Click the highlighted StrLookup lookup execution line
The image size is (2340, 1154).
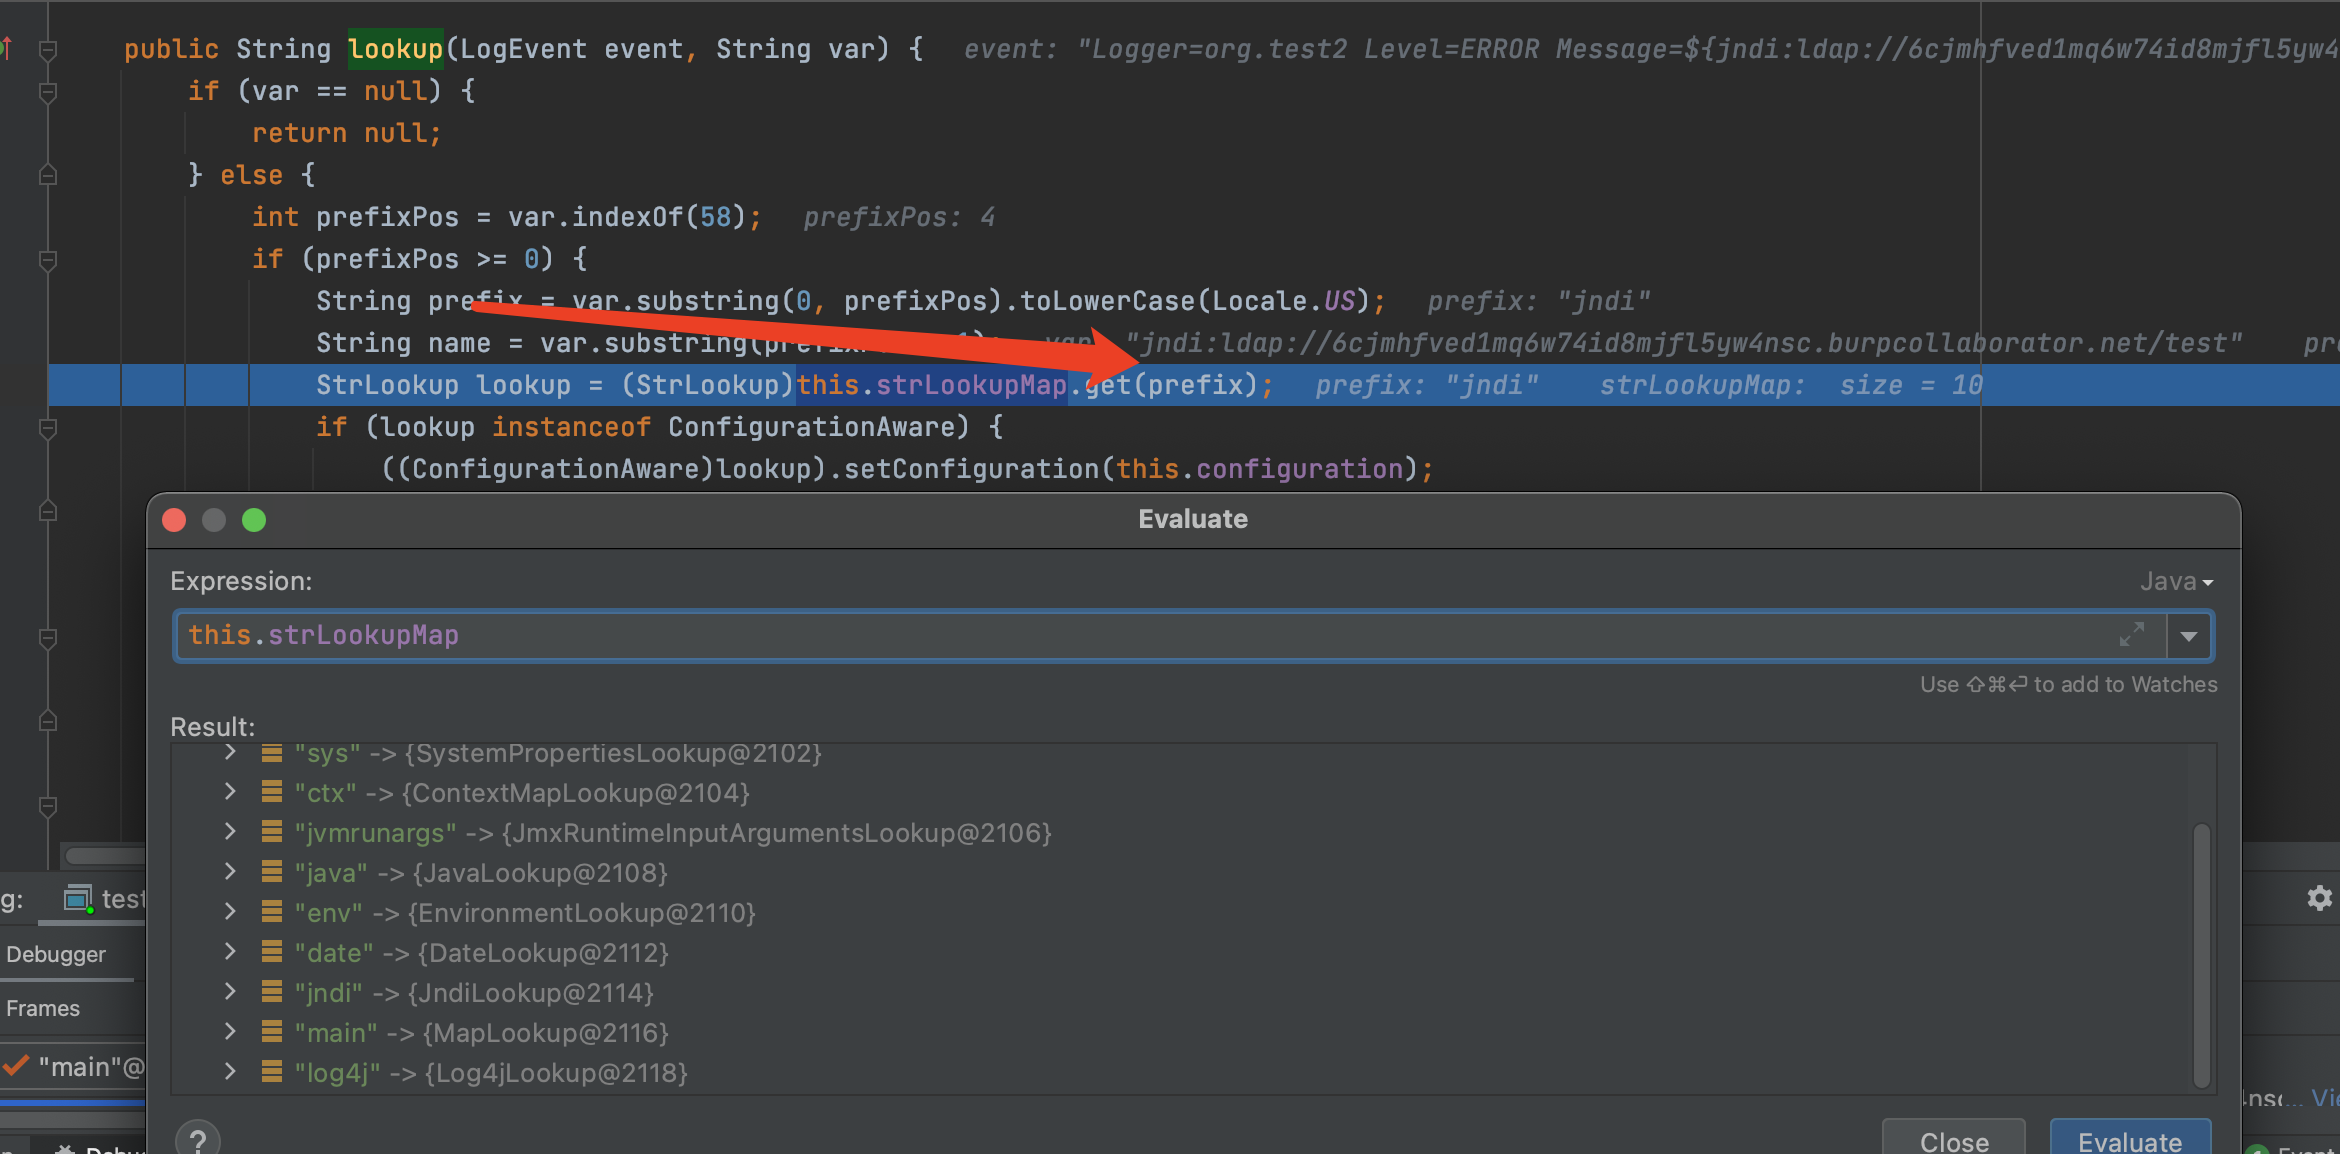click(x=1194, y=385)
